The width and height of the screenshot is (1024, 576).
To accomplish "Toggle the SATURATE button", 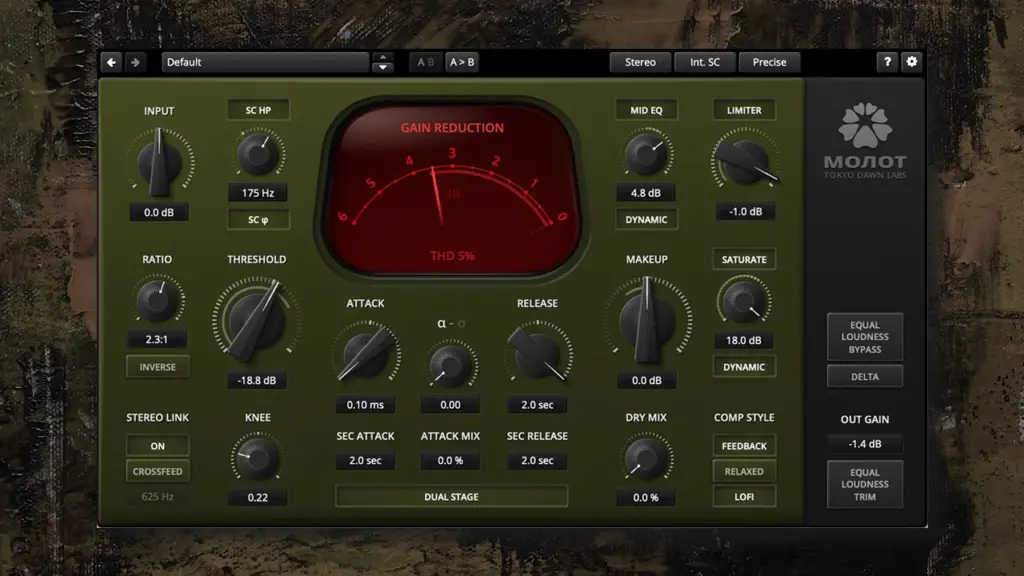I will click(744, 259).
